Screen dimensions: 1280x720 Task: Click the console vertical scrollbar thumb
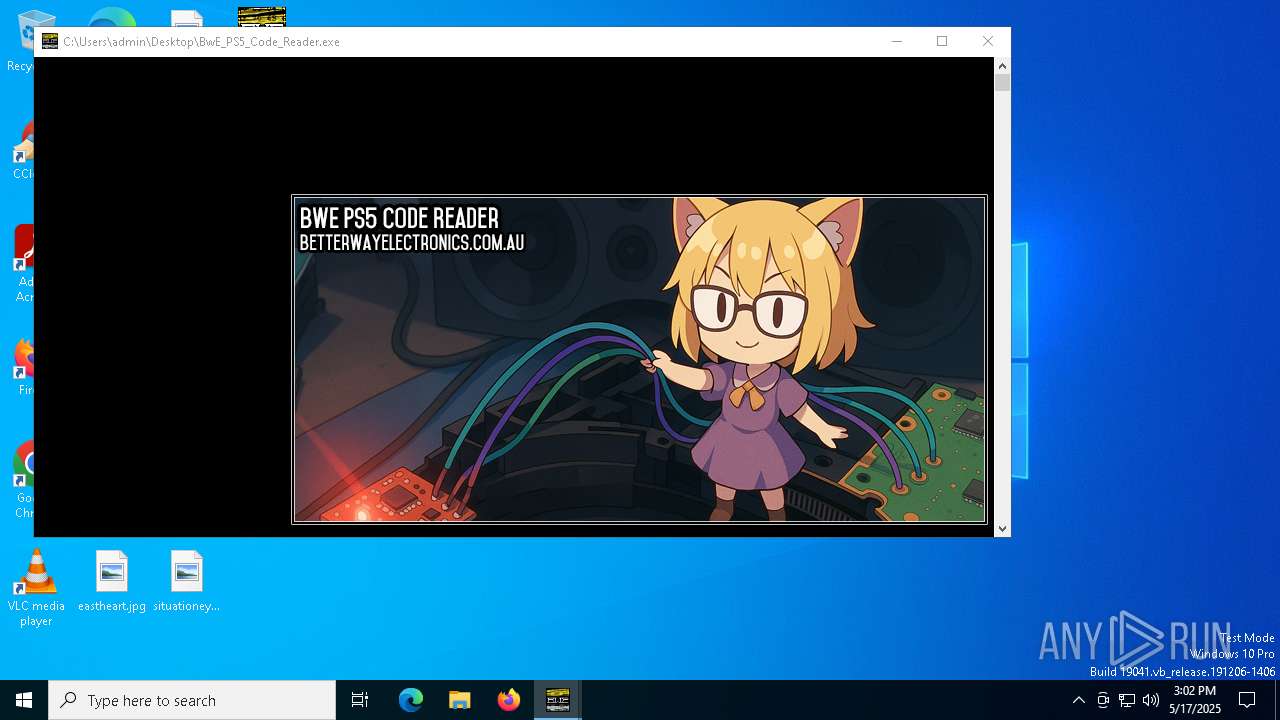(1002, 83)
